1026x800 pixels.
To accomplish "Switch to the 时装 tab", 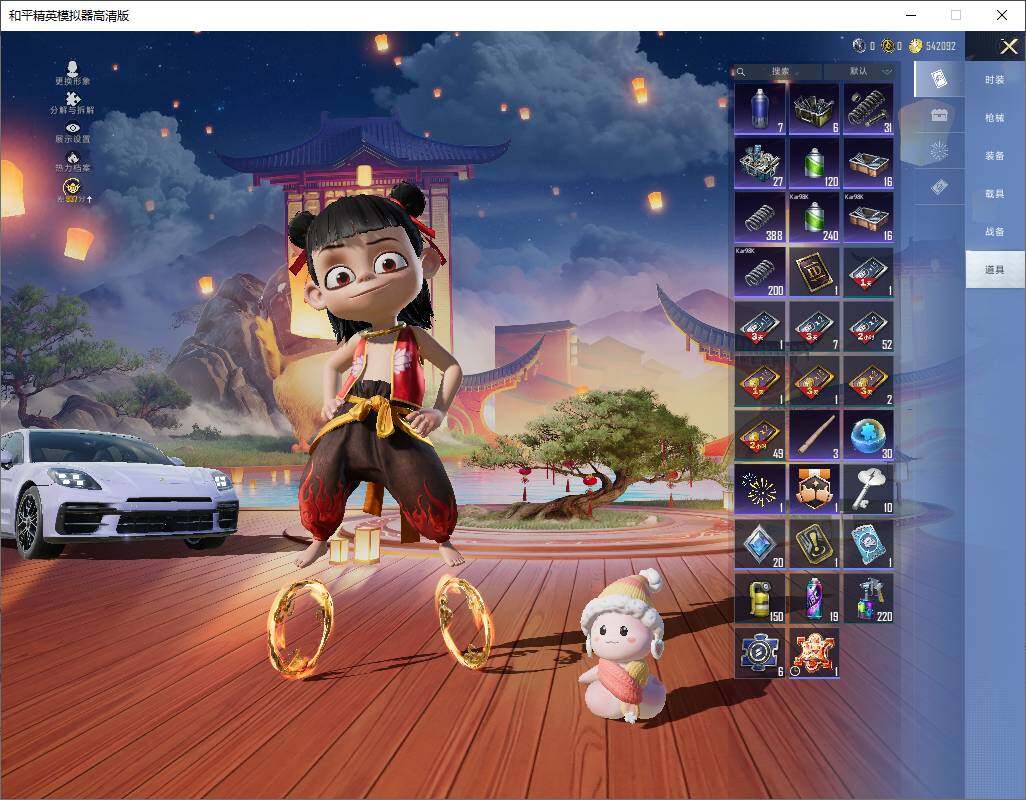I will point(995,80).
